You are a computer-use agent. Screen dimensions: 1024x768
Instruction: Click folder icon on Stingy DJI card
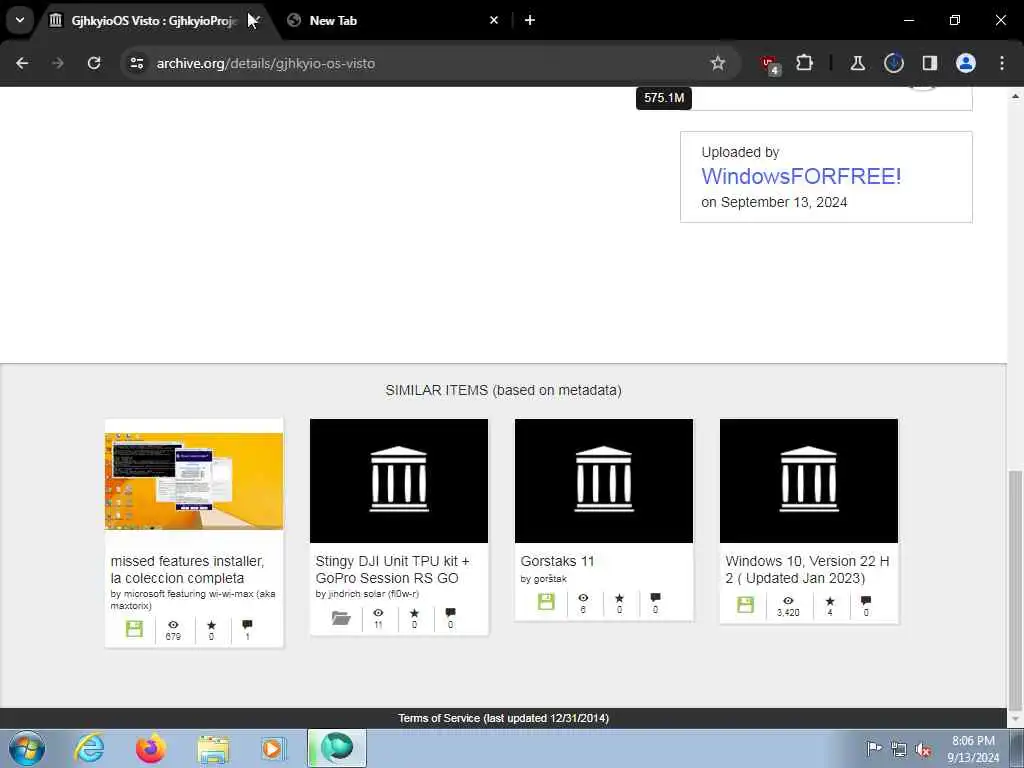(341, 618)
